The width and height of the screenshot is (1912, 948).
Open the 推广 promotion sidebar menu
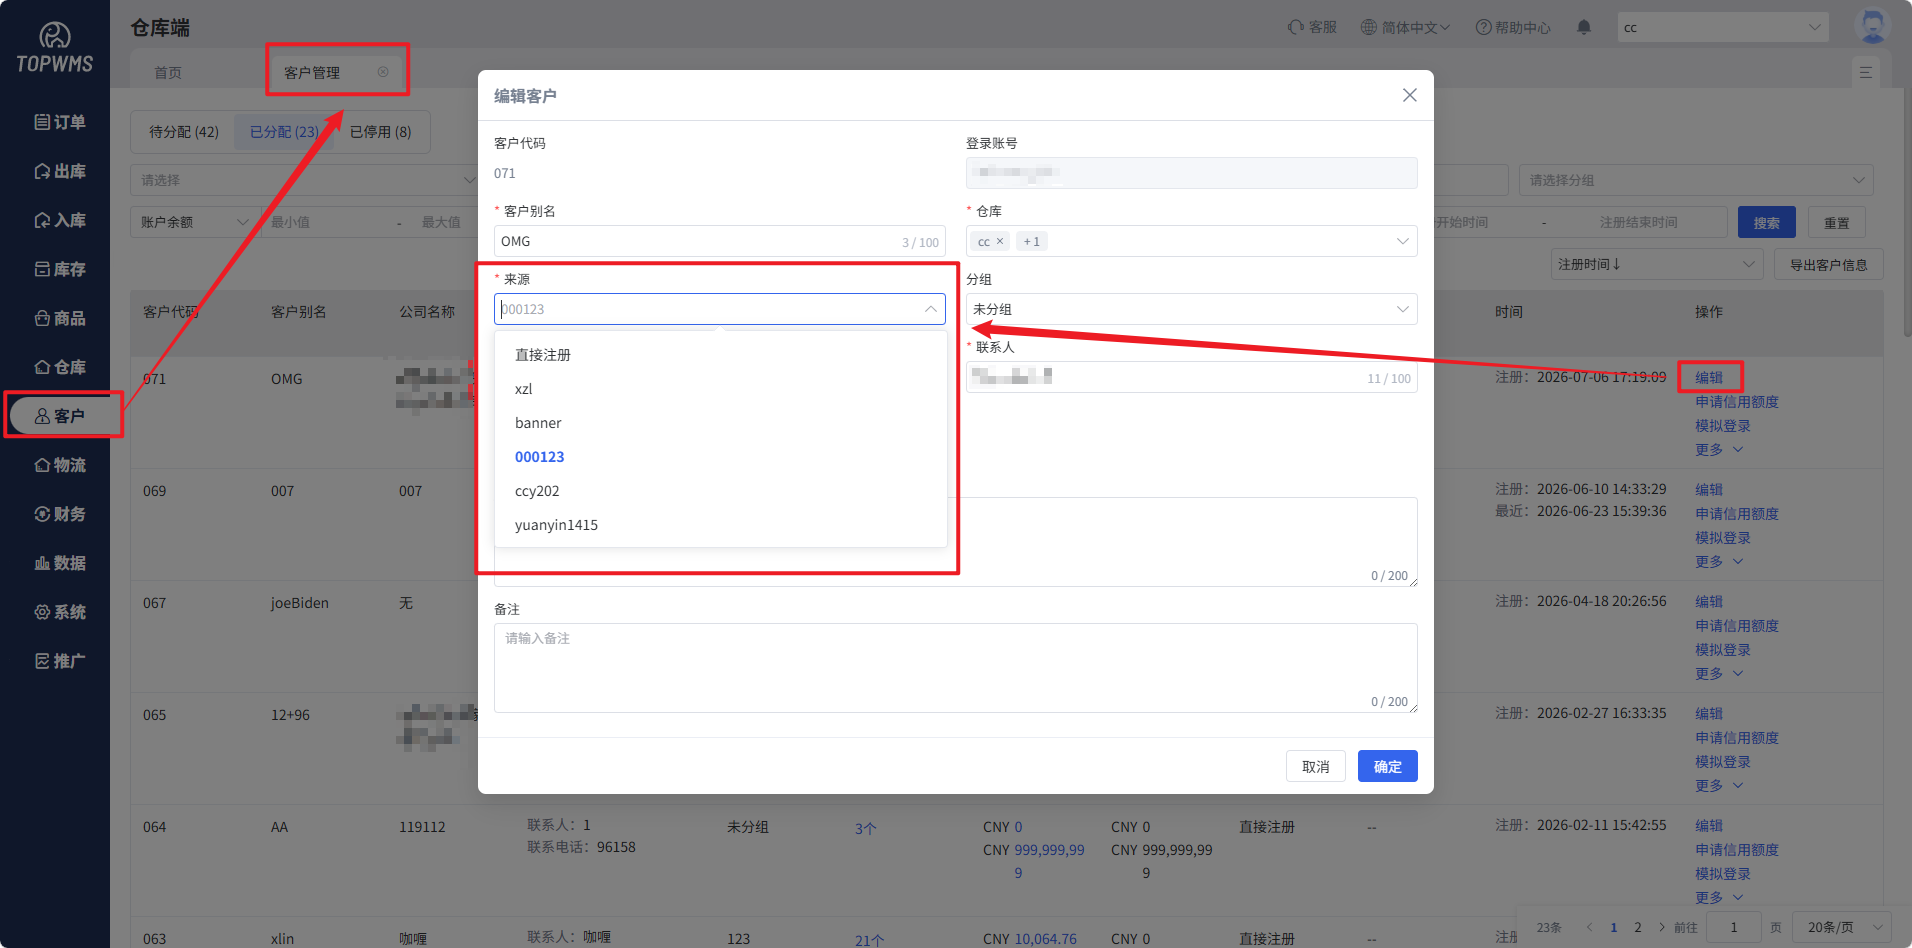[60, 661]
